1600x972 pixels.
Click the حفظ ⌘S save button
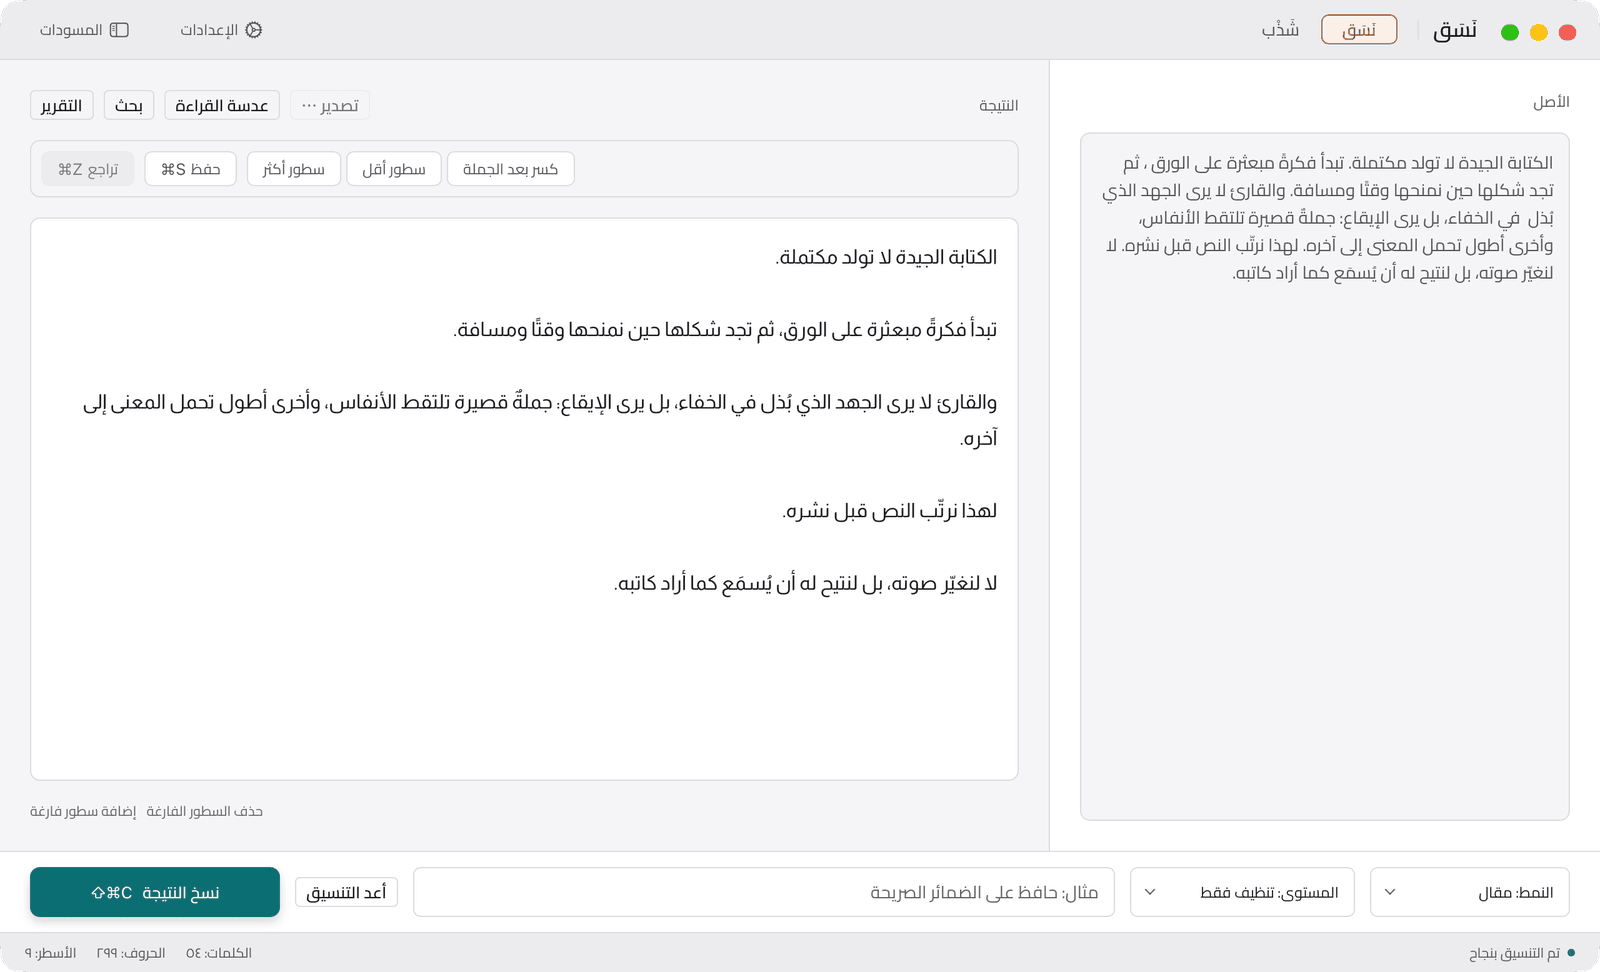[x=190, y=169]
